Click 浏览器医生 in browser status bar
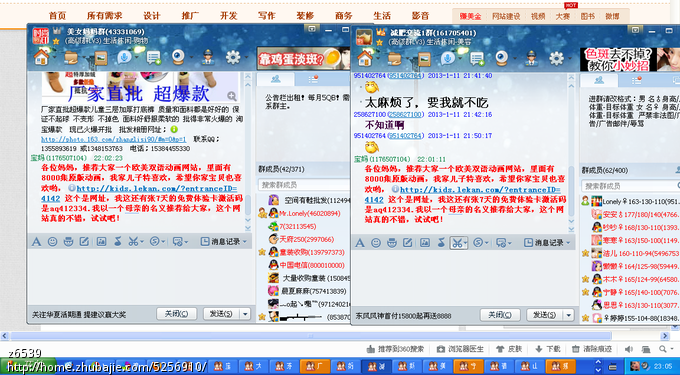Image resolution: width=680 pixels, height=375 pixels. [x=460, y=349]
